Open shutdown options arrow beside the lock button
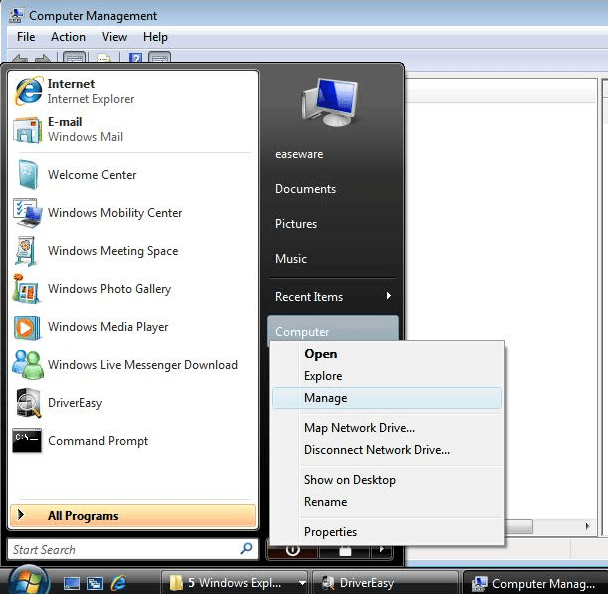The height and width of the screenshot is (594, 608). [382, 550]
